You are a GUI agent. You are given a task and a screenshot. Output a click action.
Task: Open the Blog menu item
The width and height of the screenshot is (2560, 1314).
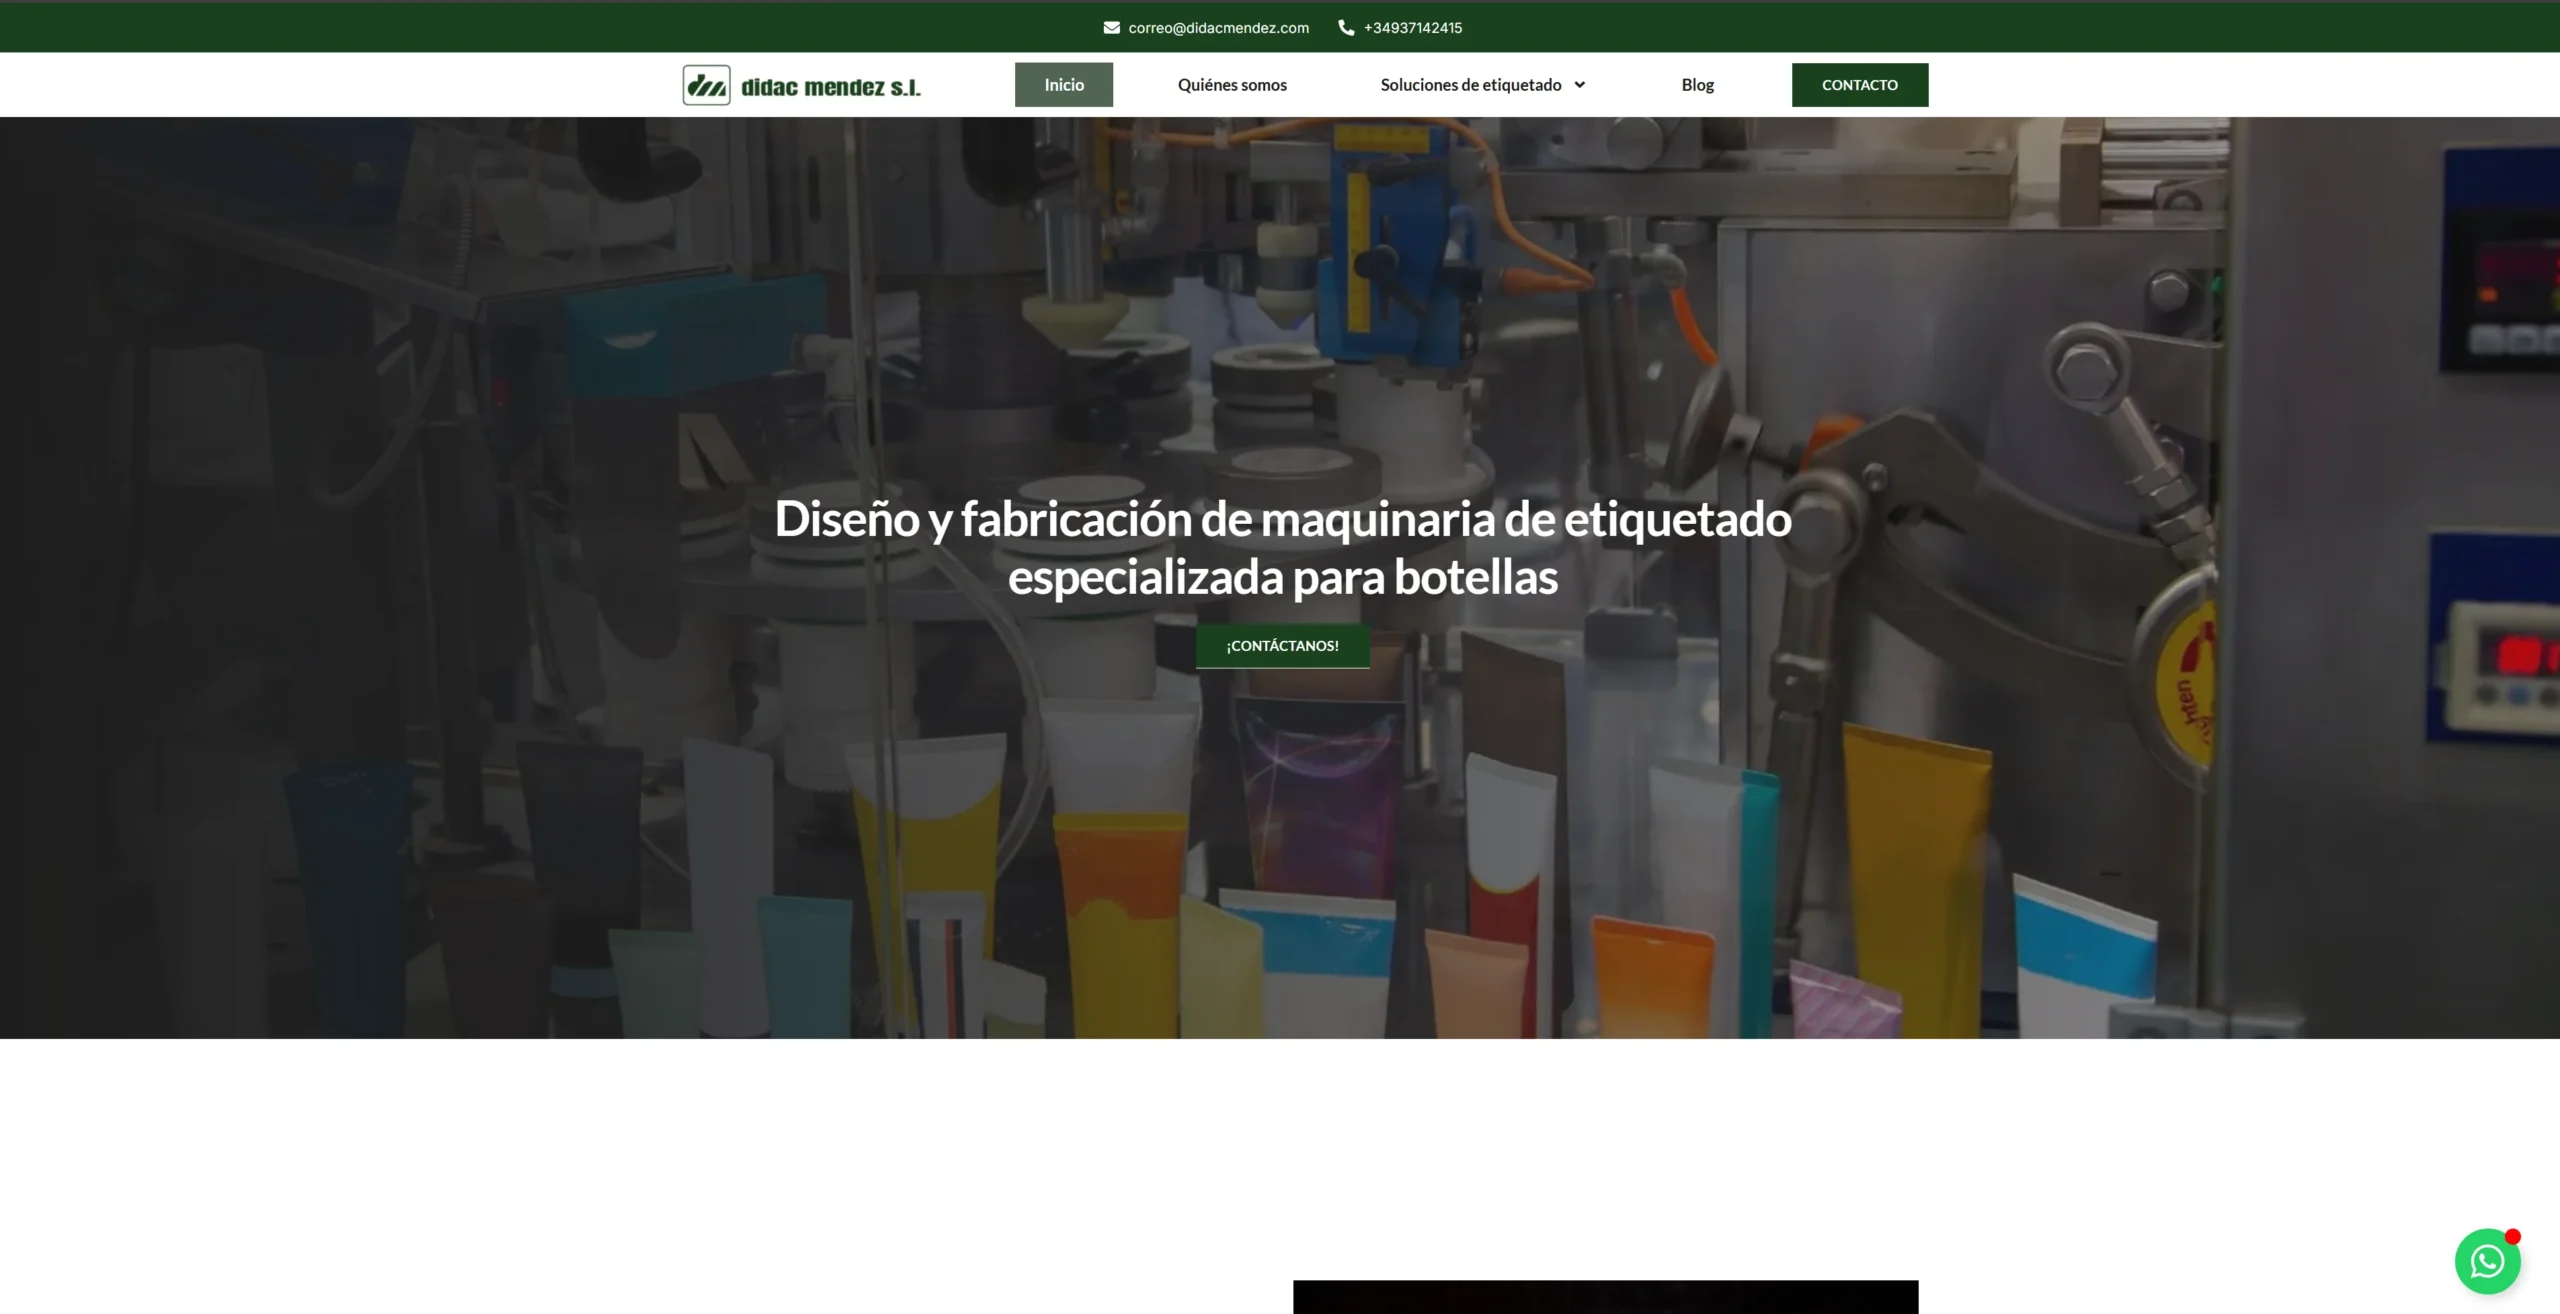(x=1697, y=85)
